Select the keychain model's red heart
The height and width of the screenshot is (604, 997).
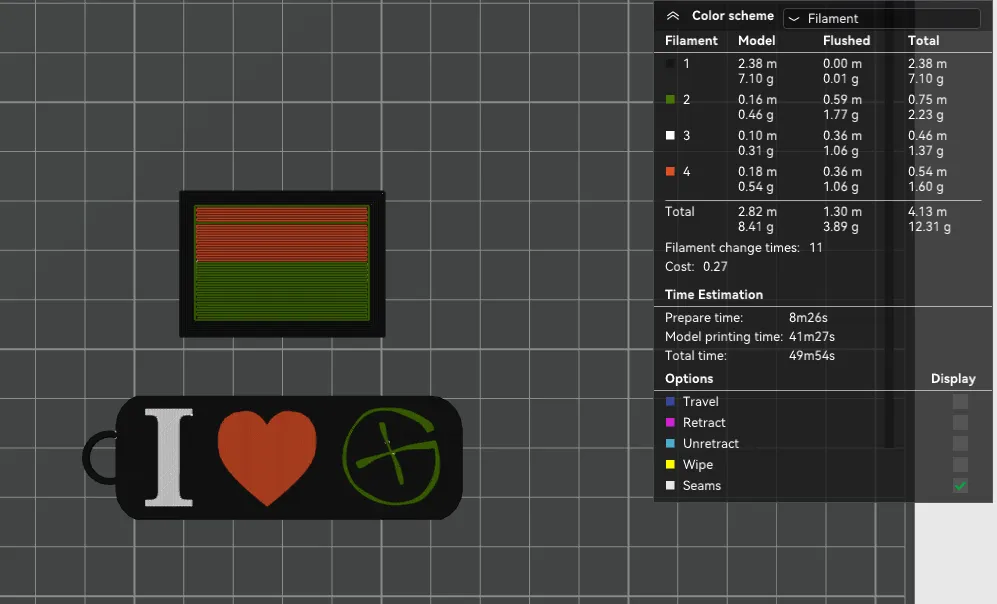pos(267,456)
